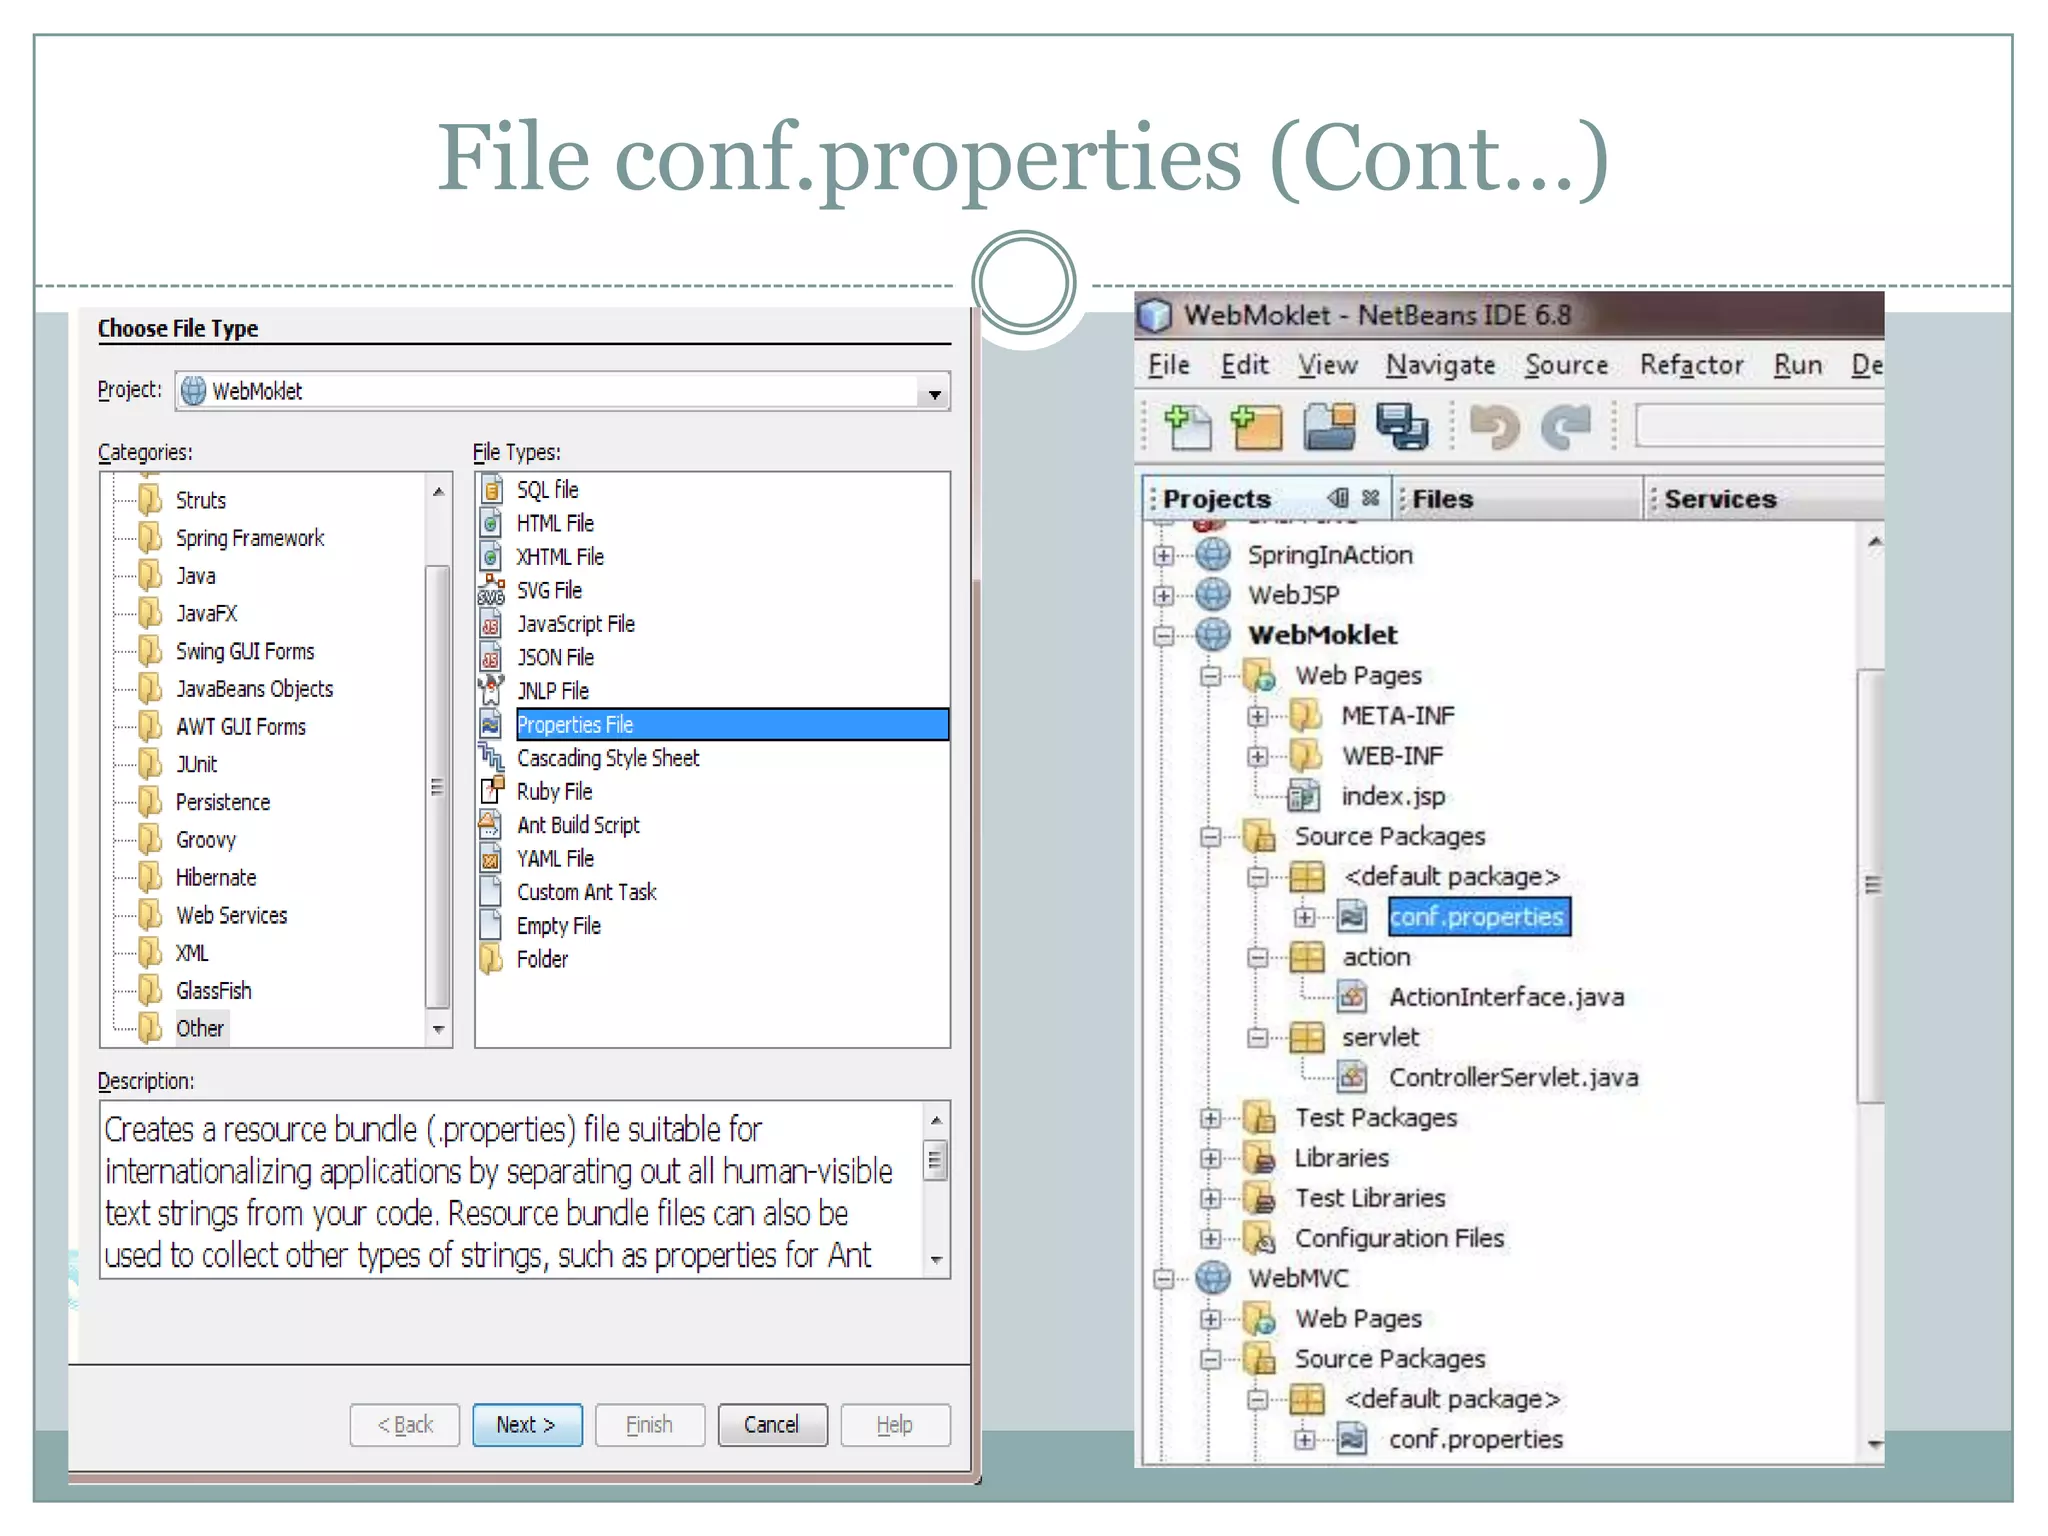Collapse the servlet package node

coord(1258,1037)
